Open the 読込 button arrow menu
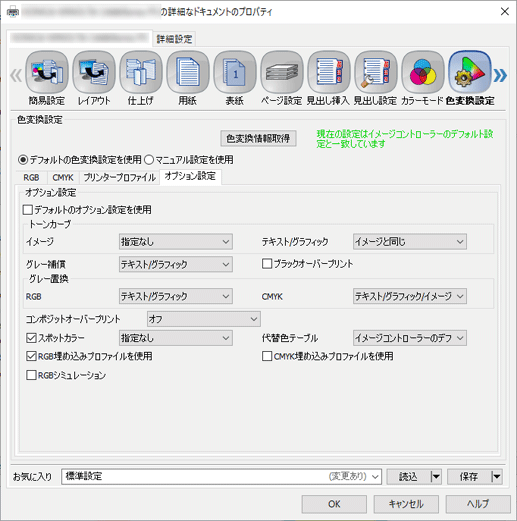The height and width of the screenshot is (521, 517). pos(436,477)
